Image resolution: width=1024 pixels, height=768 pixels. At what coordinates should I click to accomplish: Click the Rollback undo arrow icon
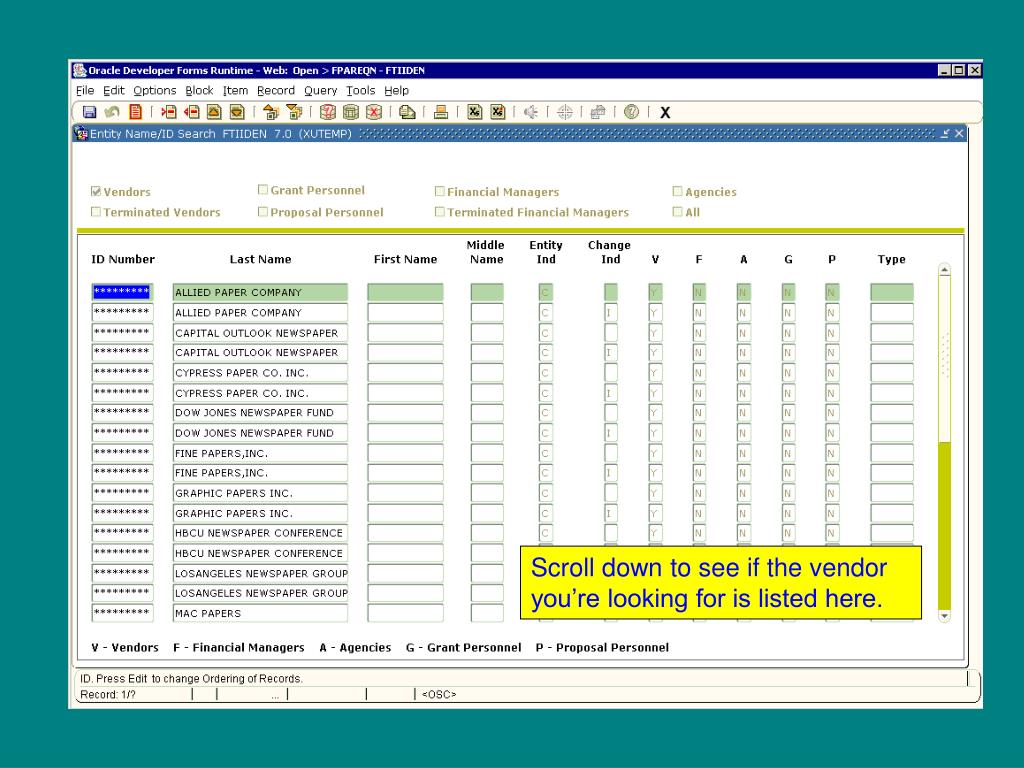pyautogui.click(x=112, y=112)
